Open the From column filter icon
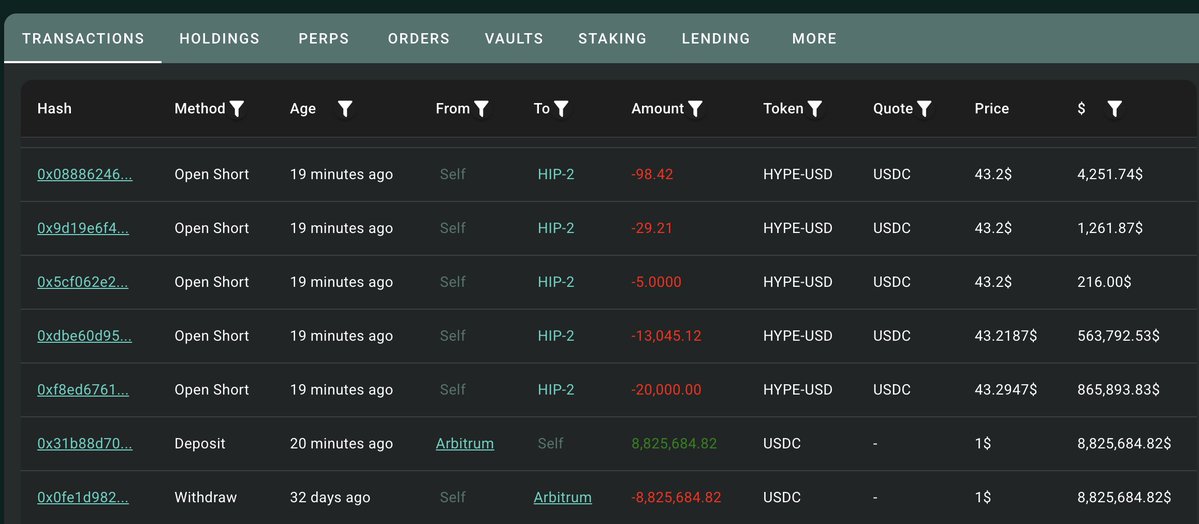 click(x=481, y=109)
